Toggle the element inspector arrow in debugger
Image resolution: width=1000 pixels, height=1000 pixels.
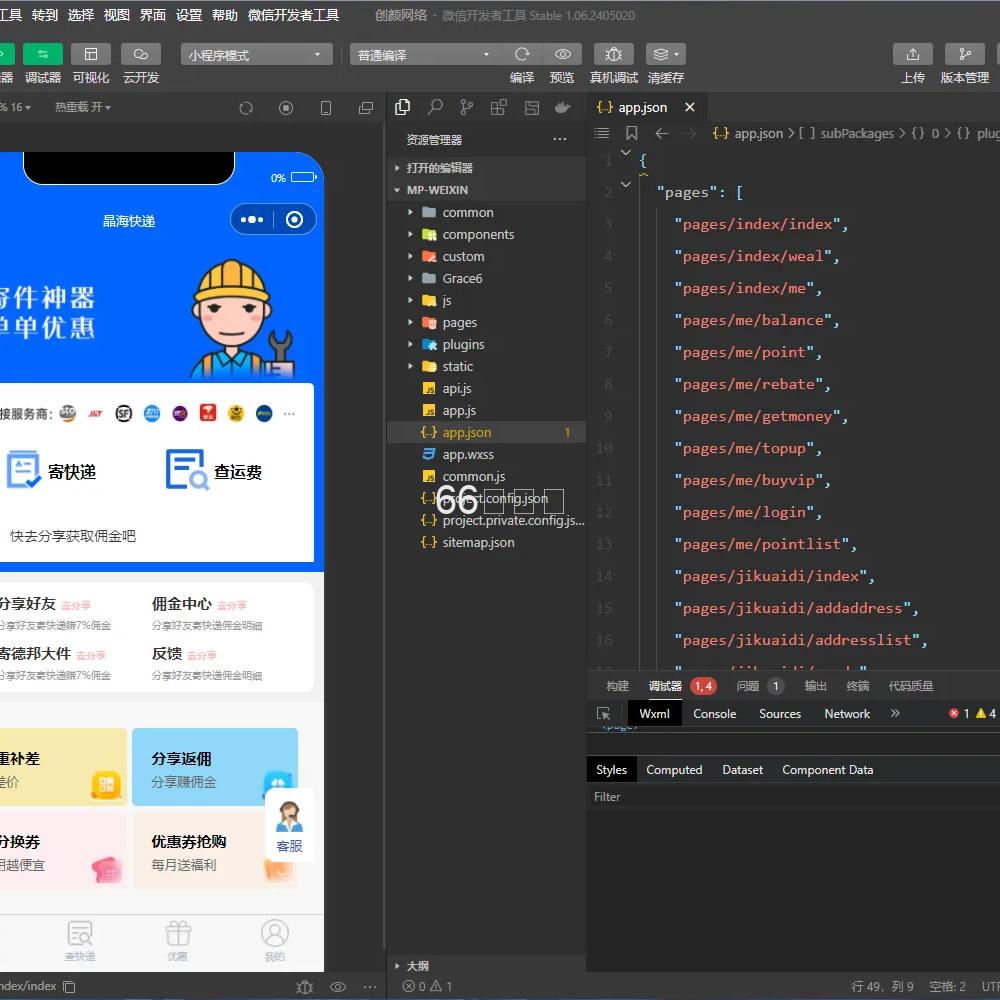pyautogui.click(x=605, y=713)
